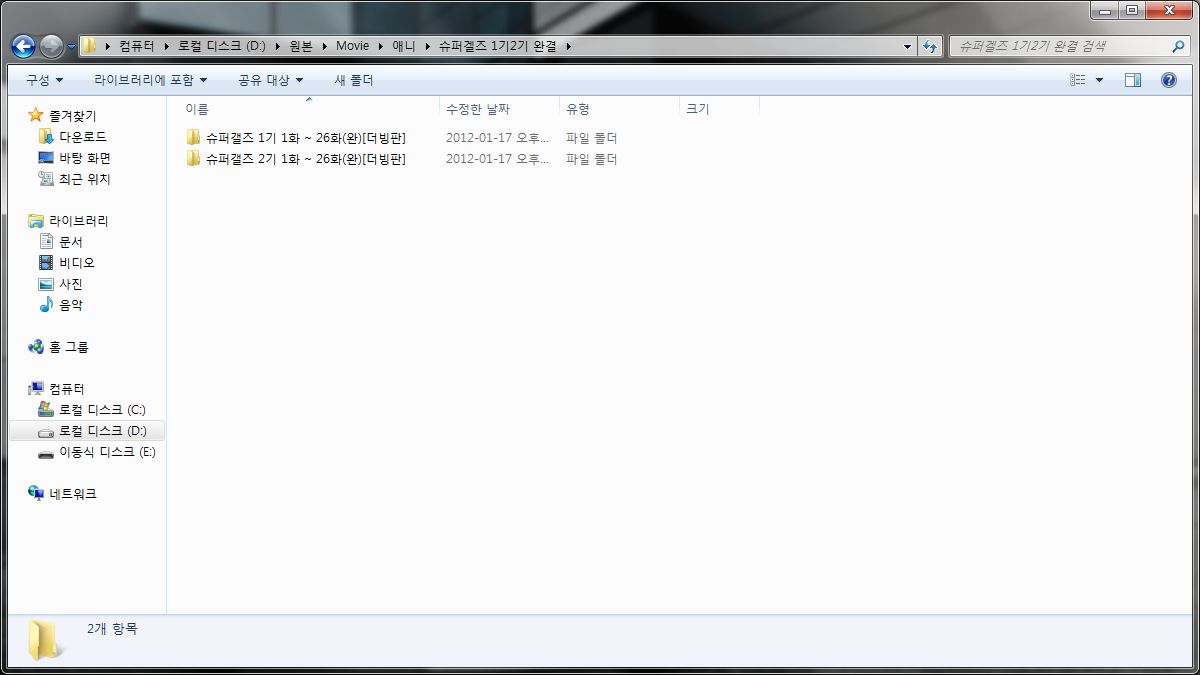Image resolution: width=1200 pixels, height=675 pixels.
Task: Select 슈퍼걸즈 2기 folder in the list
Action: (x=305, y=159)
